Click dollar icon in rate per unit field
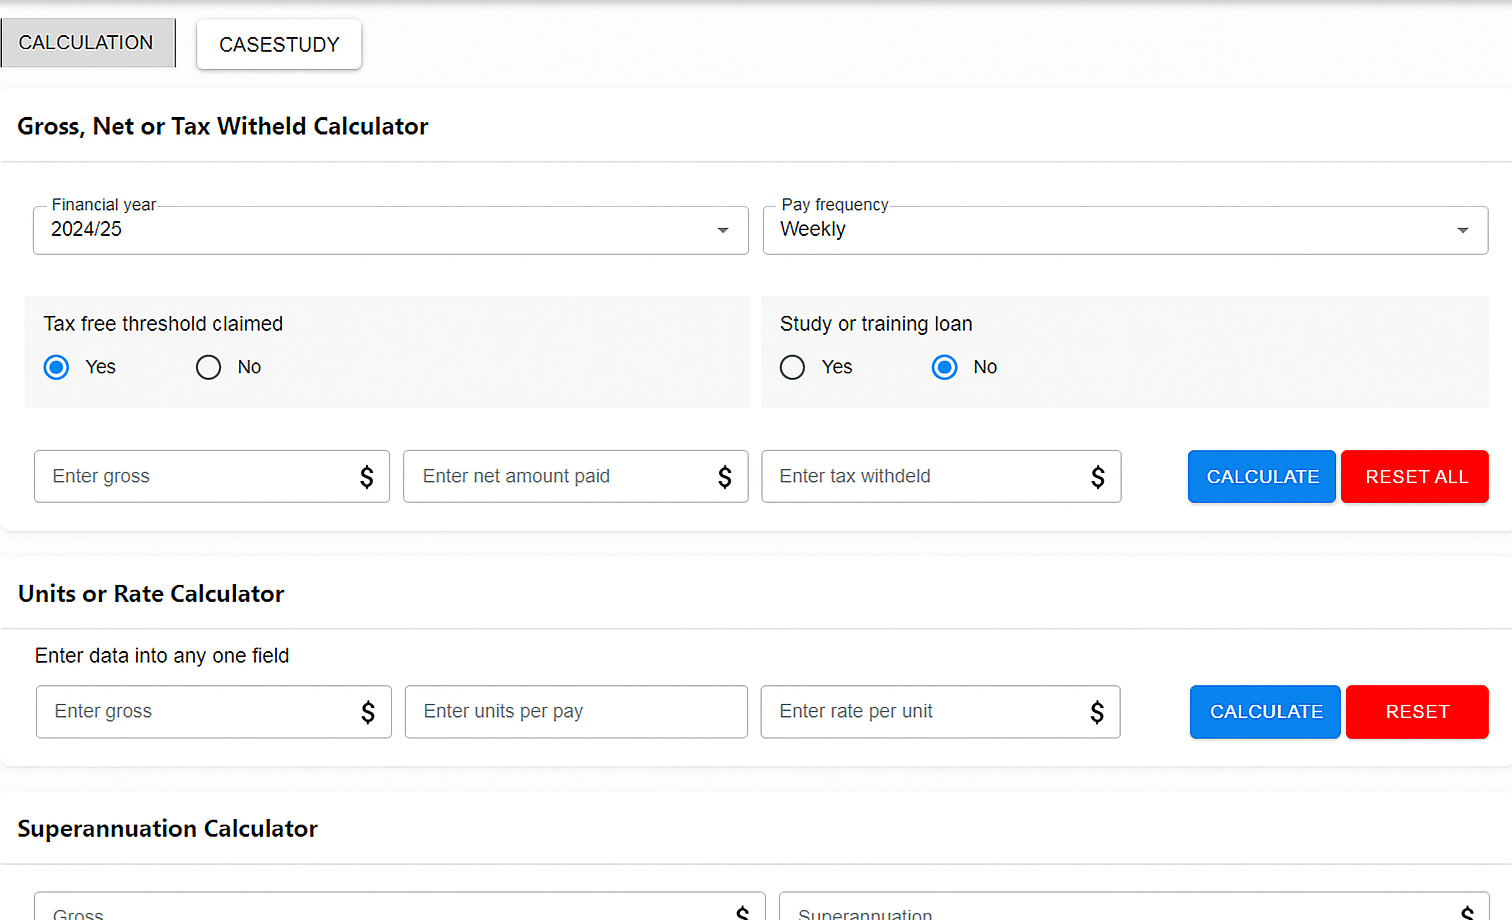 [x=1097, y=712]
